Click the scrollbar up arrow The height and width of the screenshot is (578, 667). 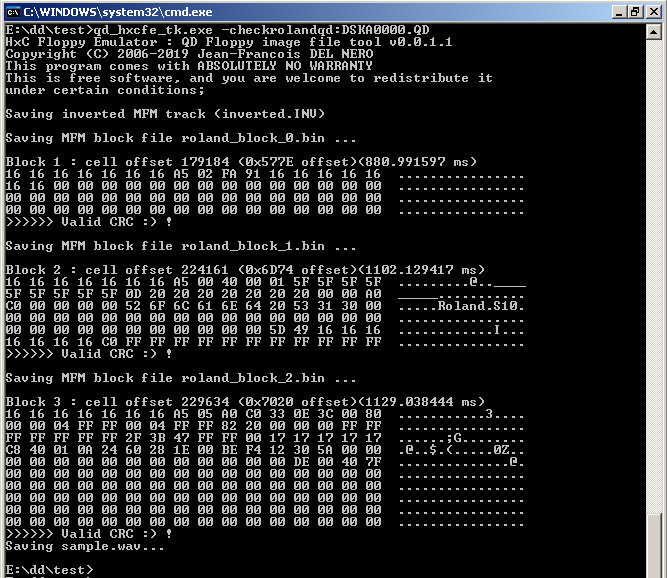[653, 32]
